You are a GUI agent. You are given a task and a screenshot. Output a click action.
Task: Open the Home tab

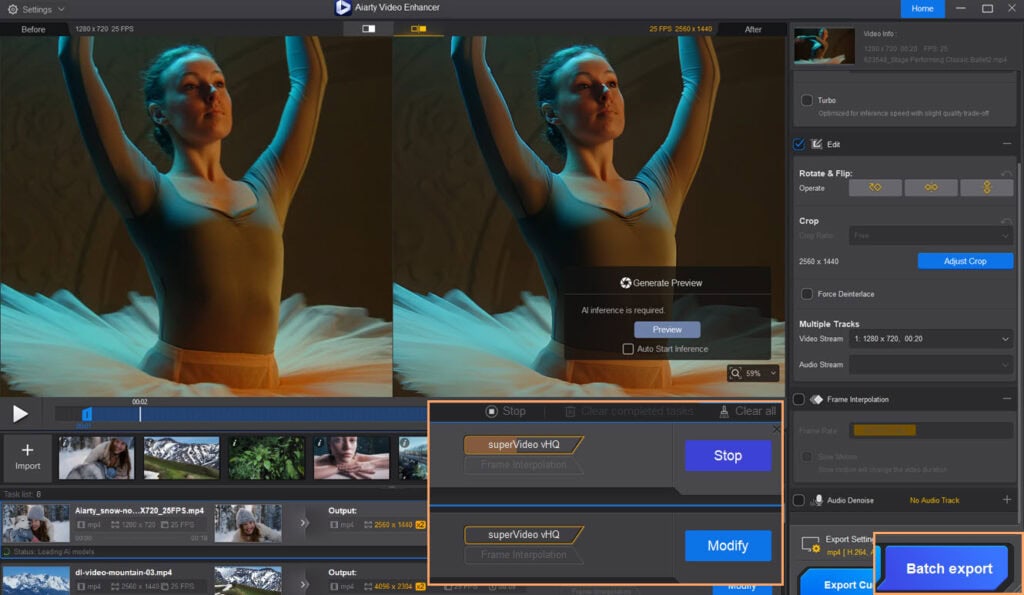(921, 8)
